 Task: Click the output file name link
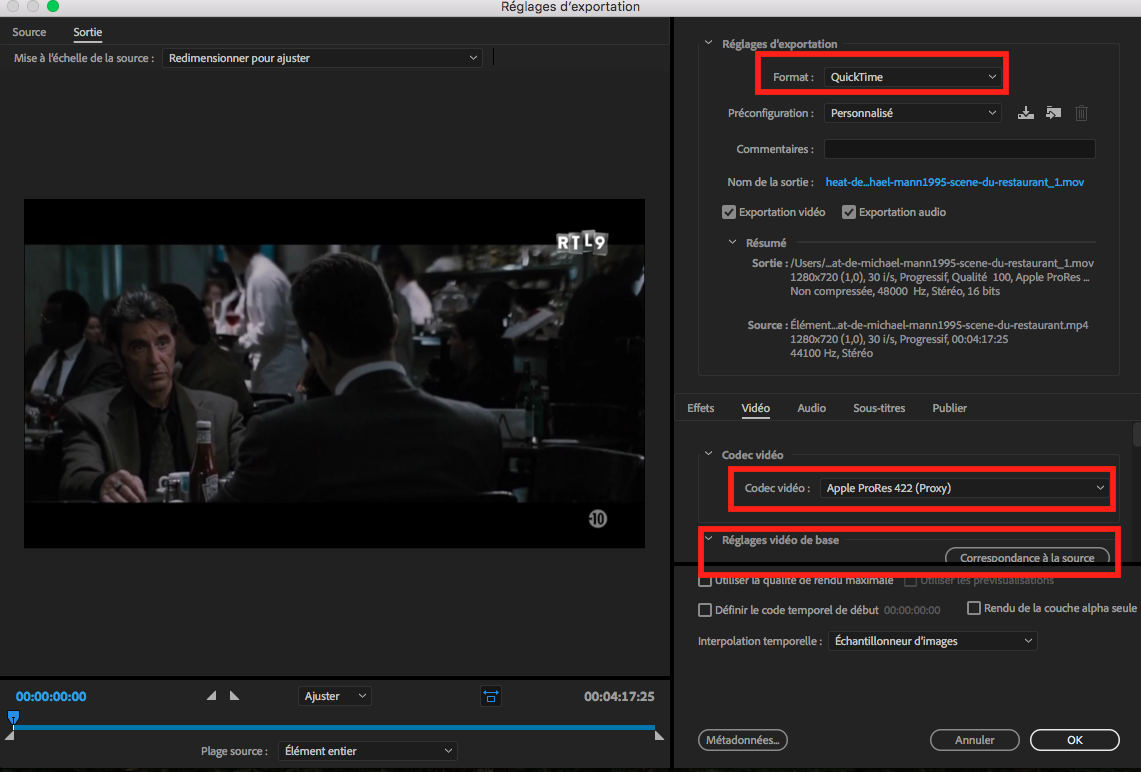[x=955, y=182]
